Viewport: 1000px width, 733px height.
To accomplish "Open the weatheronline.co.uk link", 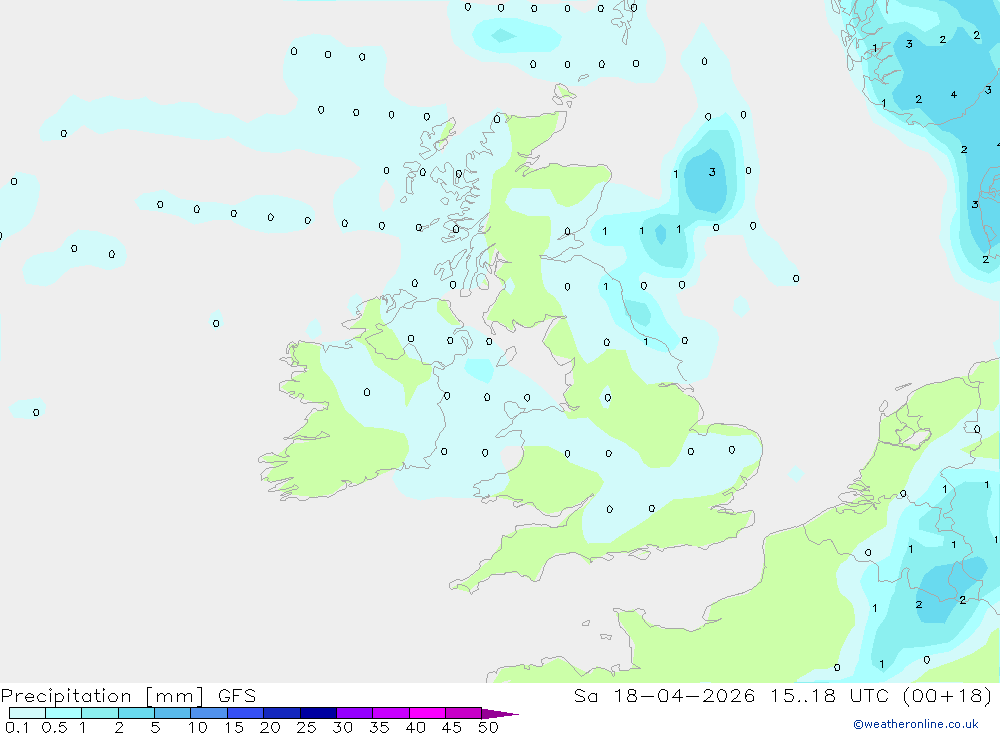I will [x=916, y=724].
